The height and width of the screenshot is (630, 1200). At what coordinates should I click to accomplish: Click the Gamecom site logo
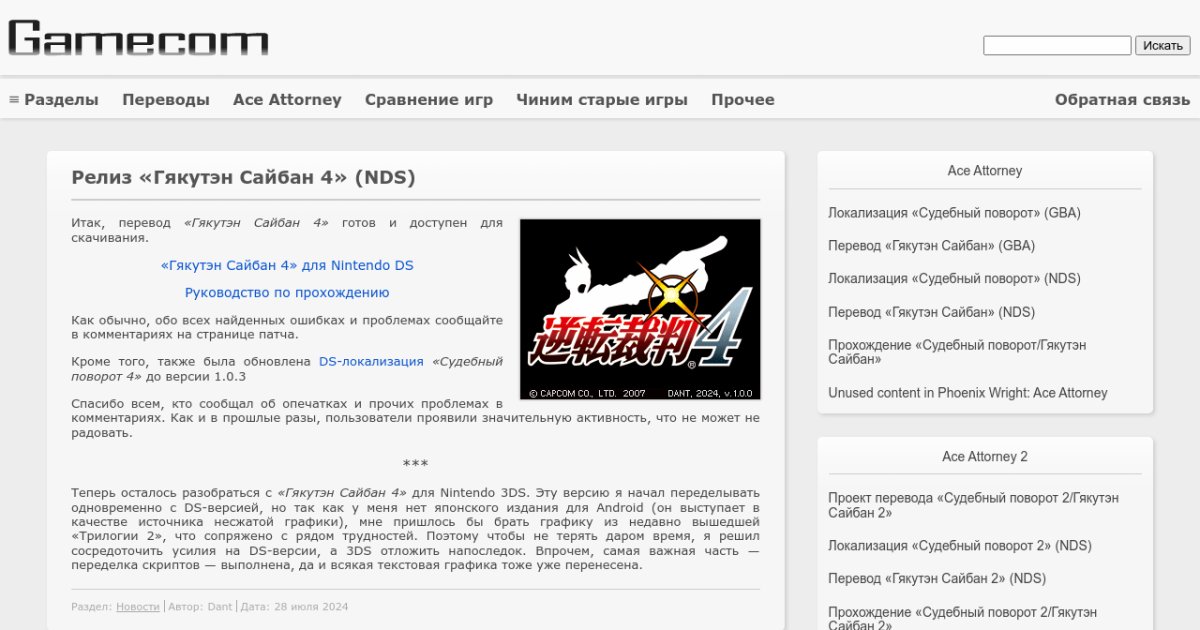(x=138, y=39)
